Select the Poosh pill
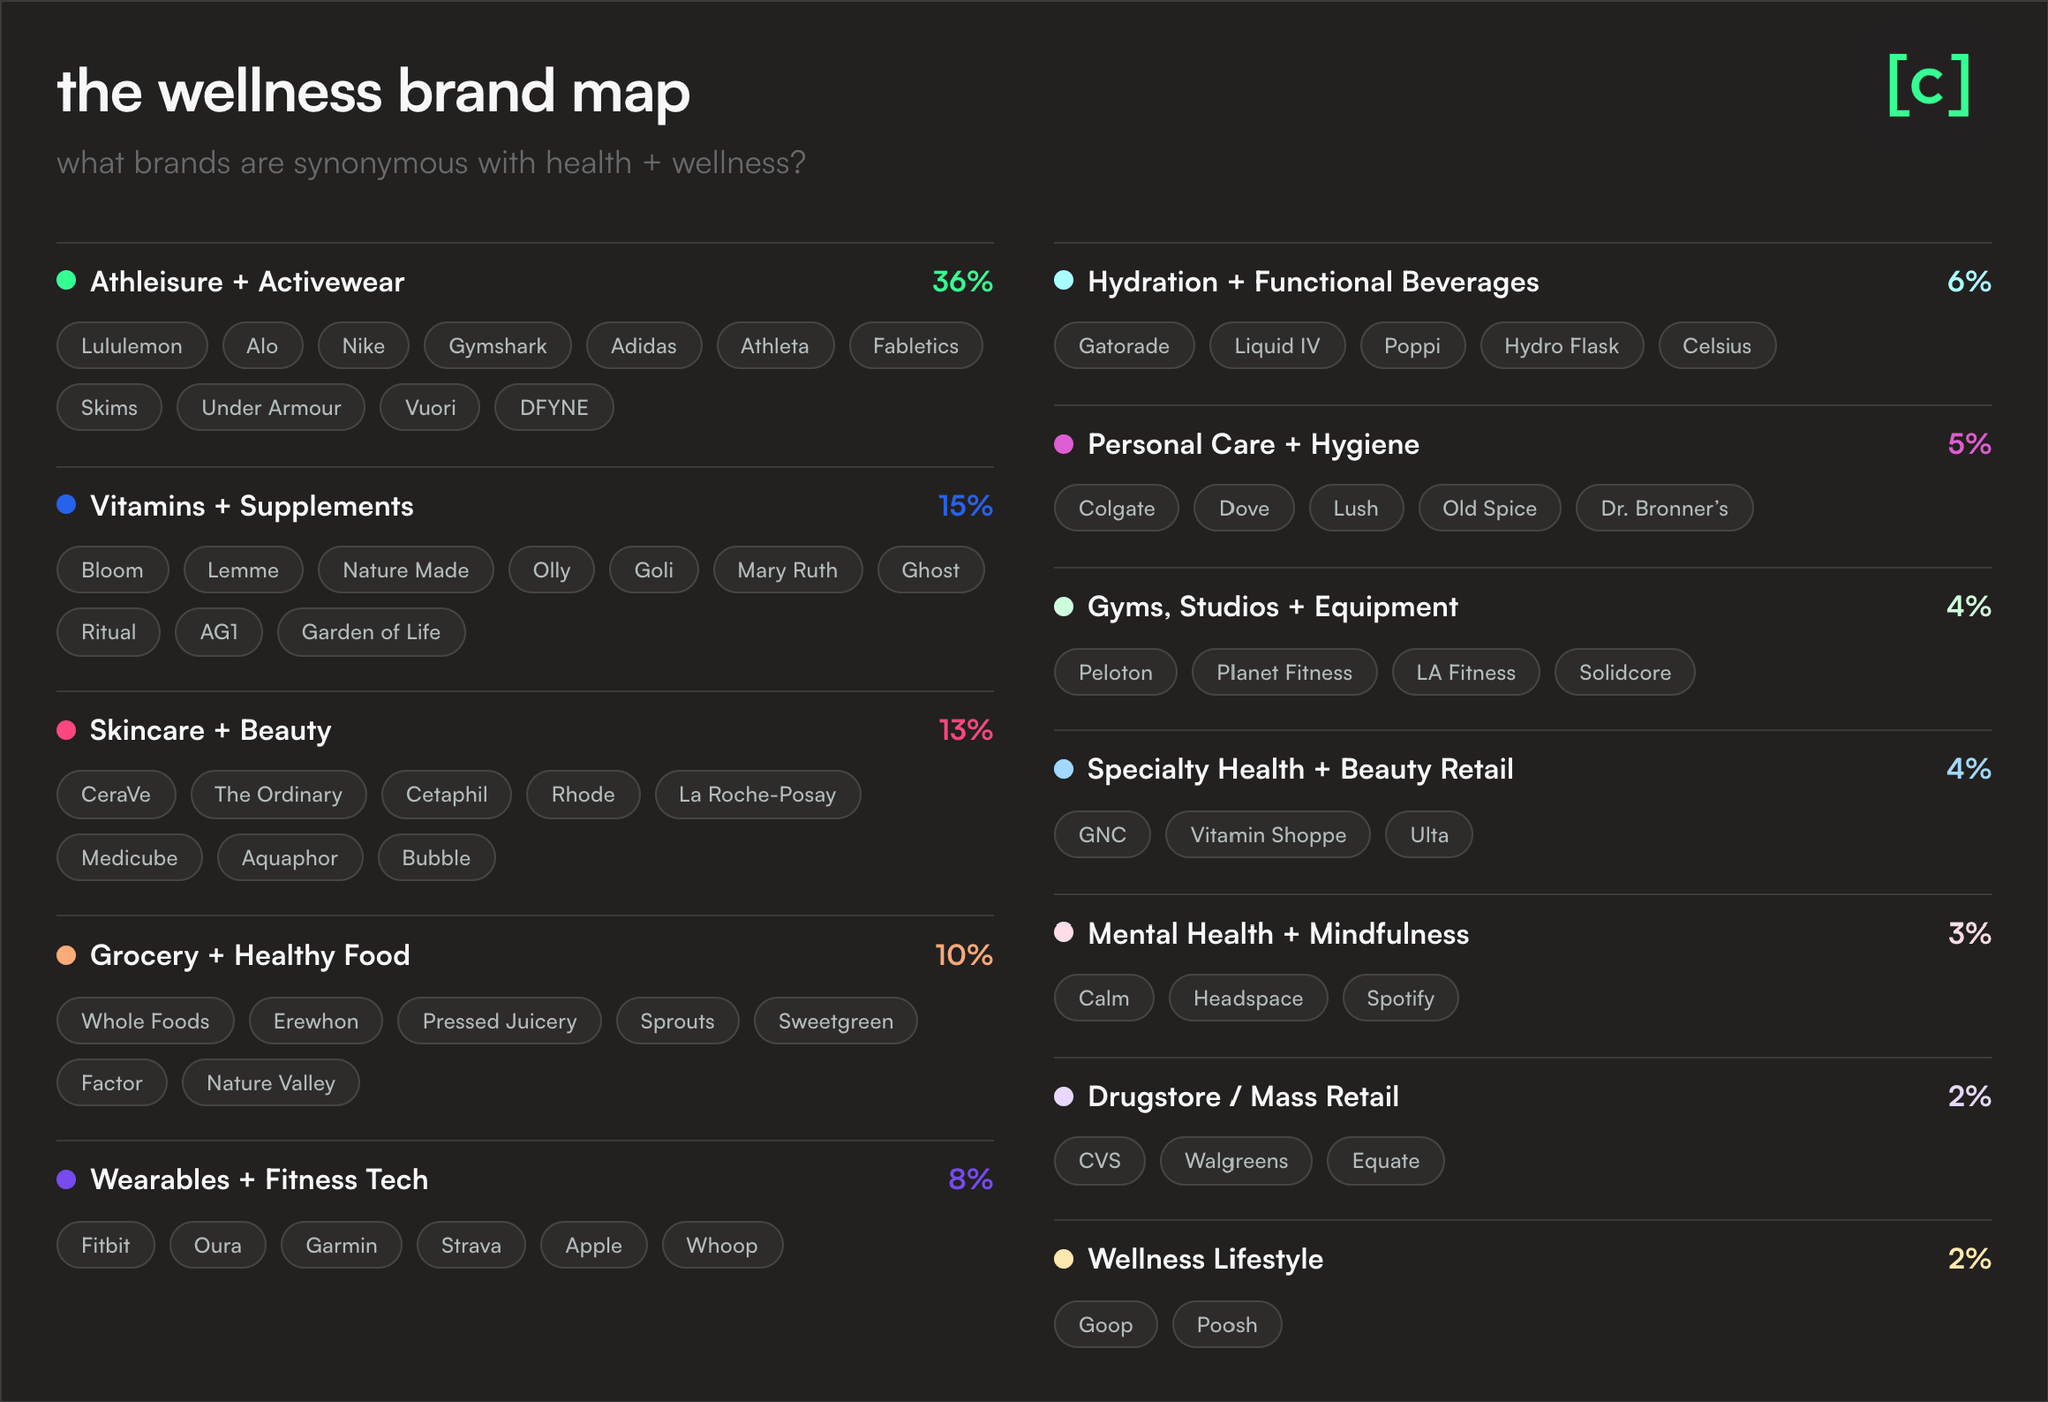2048x1402 pixels. pos(1227,1325)
